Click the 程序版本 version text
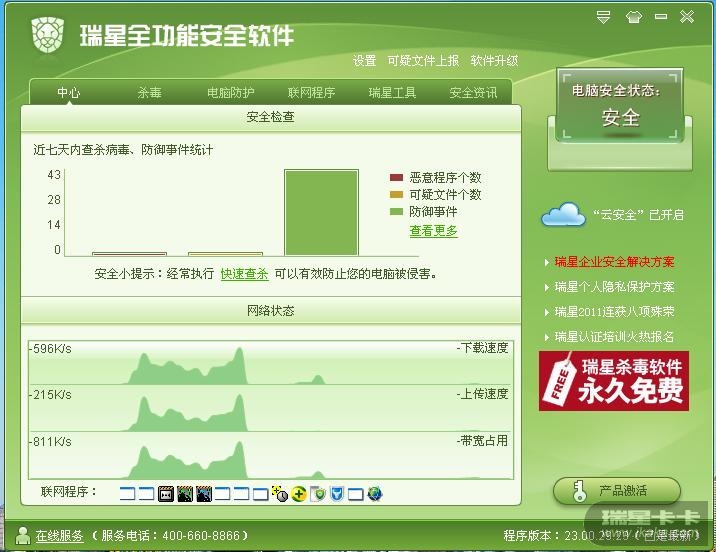Image resolution: width=716 pixels, height=552 pixels. (x=602, y=535)
